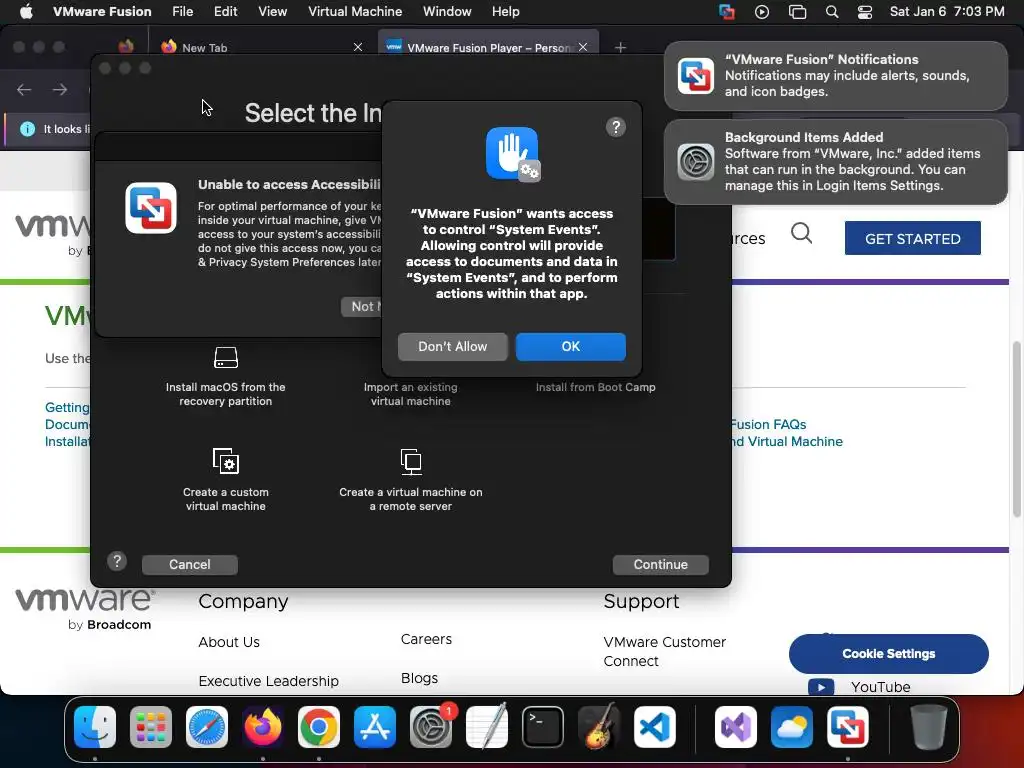1024x768 pixels.
Task: Select Install from Boot Camp option
Action: pos(595,387)
